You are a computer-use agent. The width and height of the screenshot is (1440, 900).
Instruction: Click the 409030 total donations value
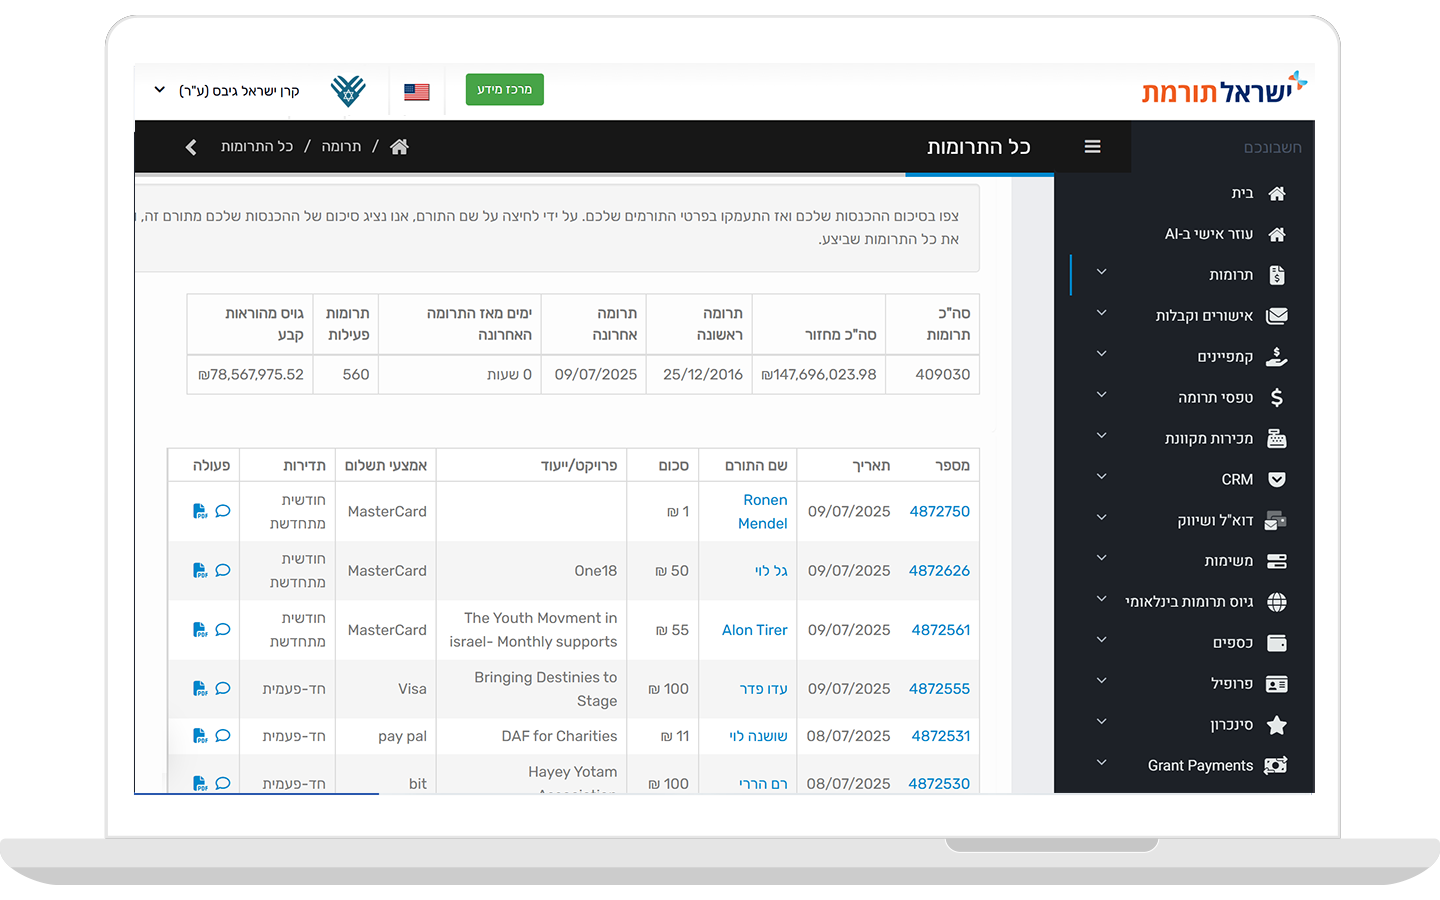coord(943,375)
